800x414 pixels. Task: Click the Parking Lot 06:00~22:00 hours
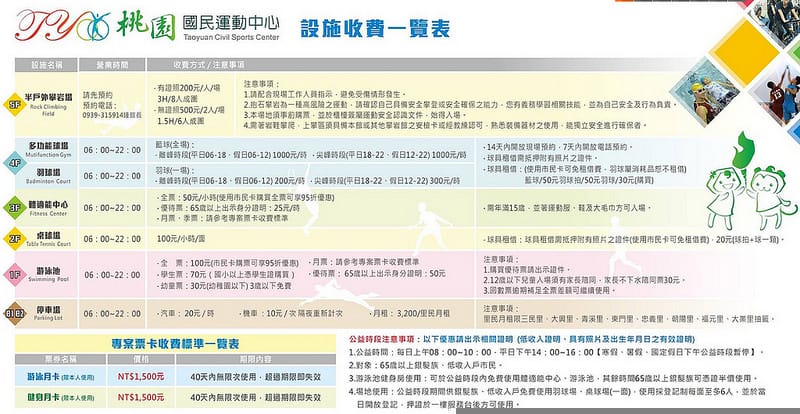(x=112, y=314)
